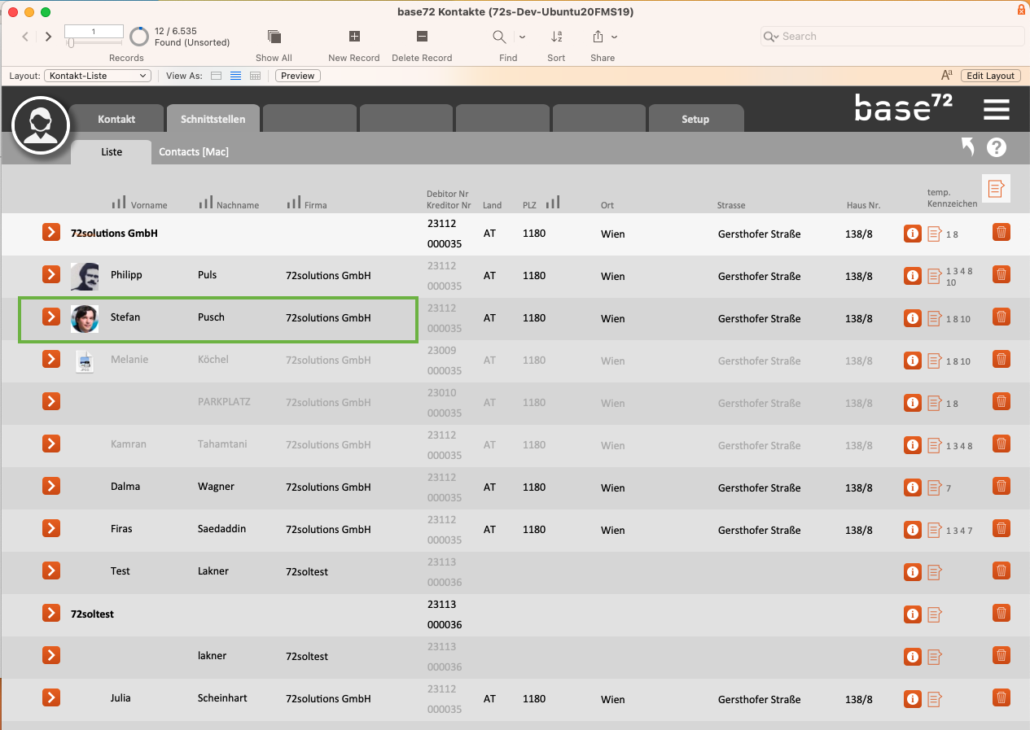This screenshot has height=730, width=1030.
Task: Delete the PARKPLATZ contact row
Action: coord(1001,401)
